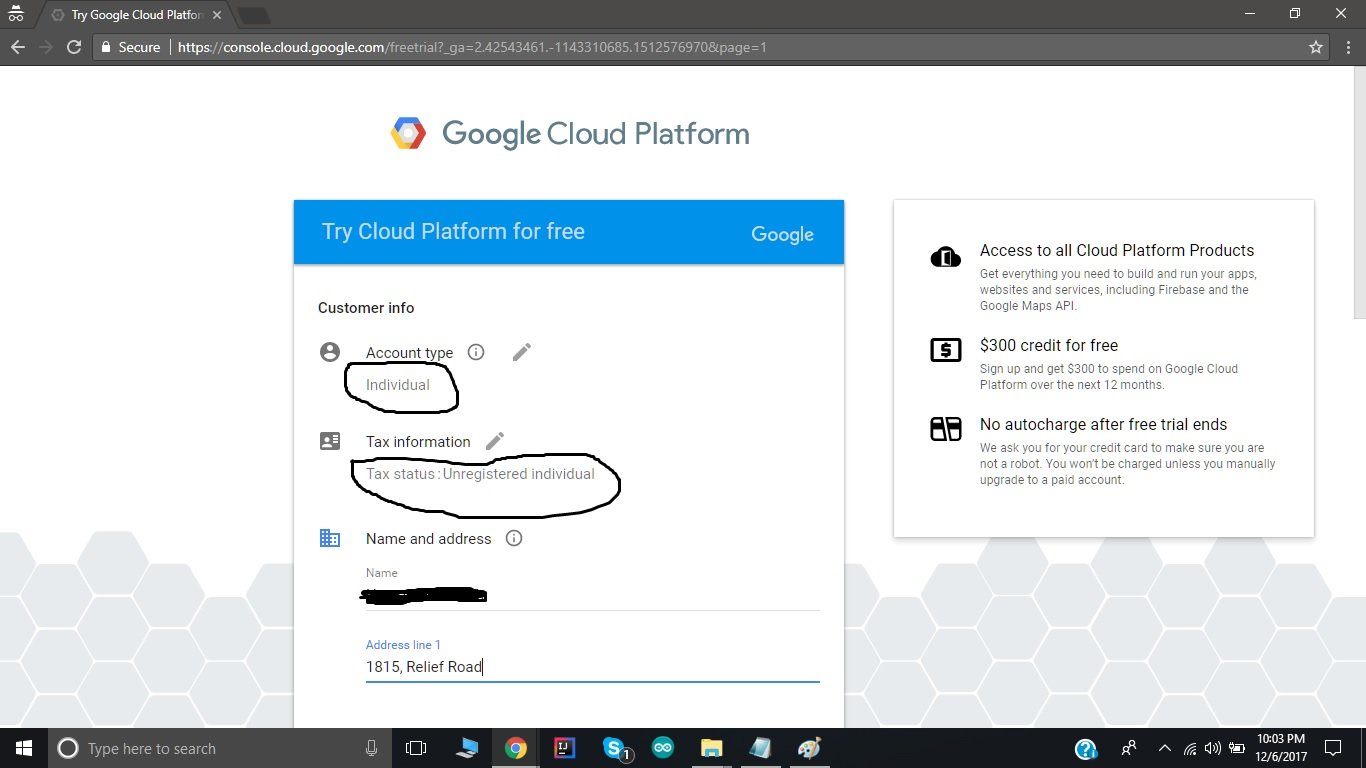
Task: Edit the Account type with pencil icon
Action: pos(521,352)
